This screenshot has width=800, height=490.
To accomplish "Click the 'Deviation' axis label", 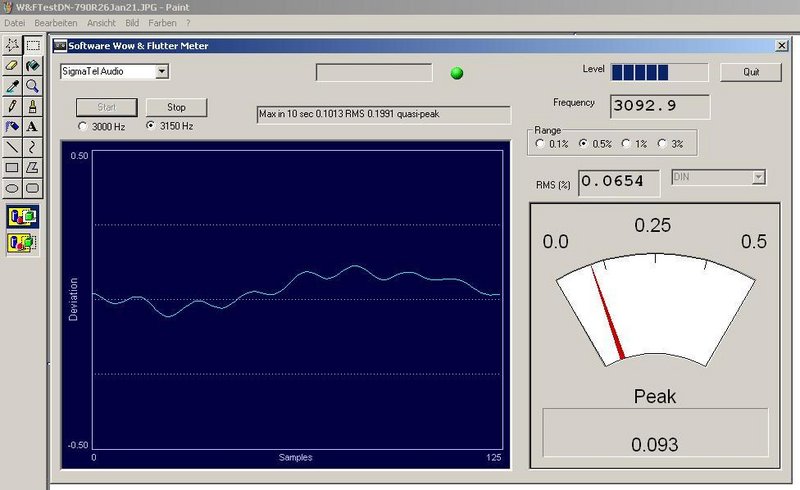I will (x=73, y=299).
